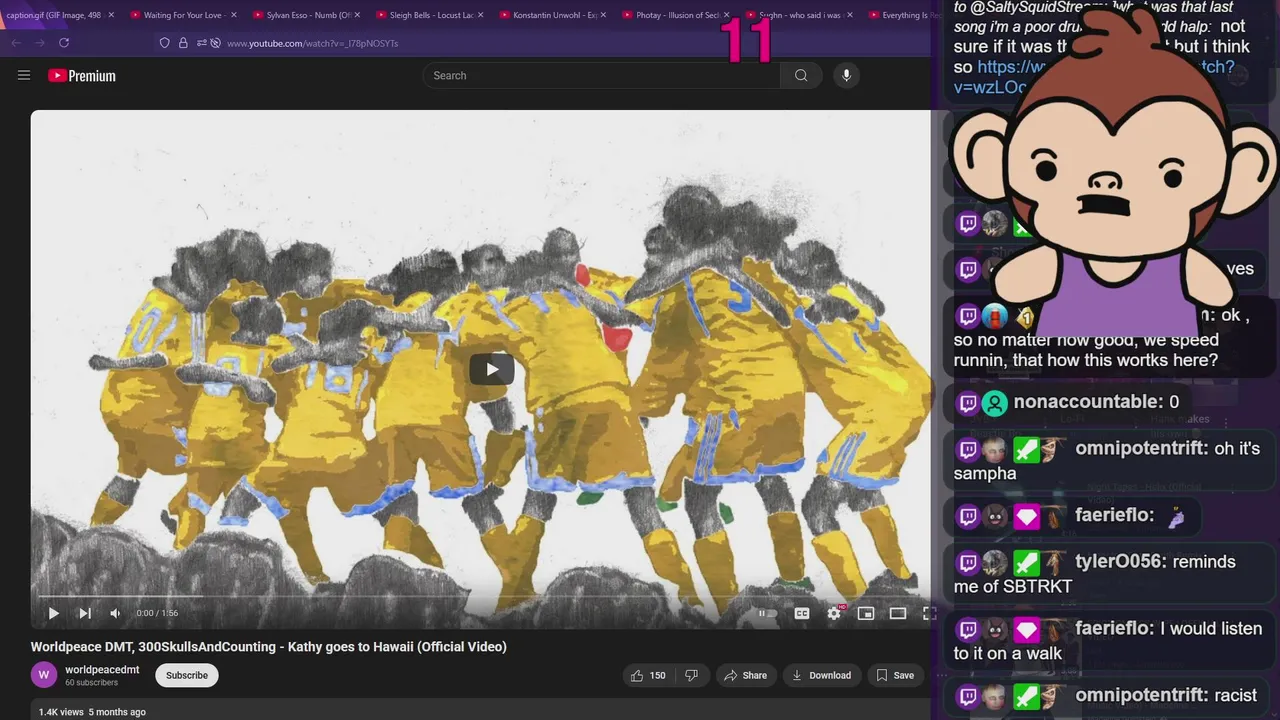Image resolution: width=1280 pixels, height=720 pixels.
Task: Open the worldpeacedmt channel avatar
Action: [x=44, y=675]
